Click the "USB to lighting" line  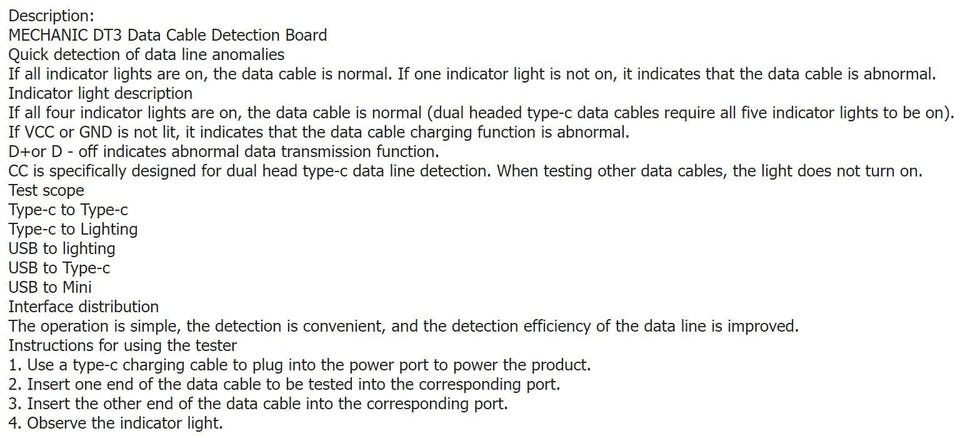pyautogui.click(x=61, y=248)
